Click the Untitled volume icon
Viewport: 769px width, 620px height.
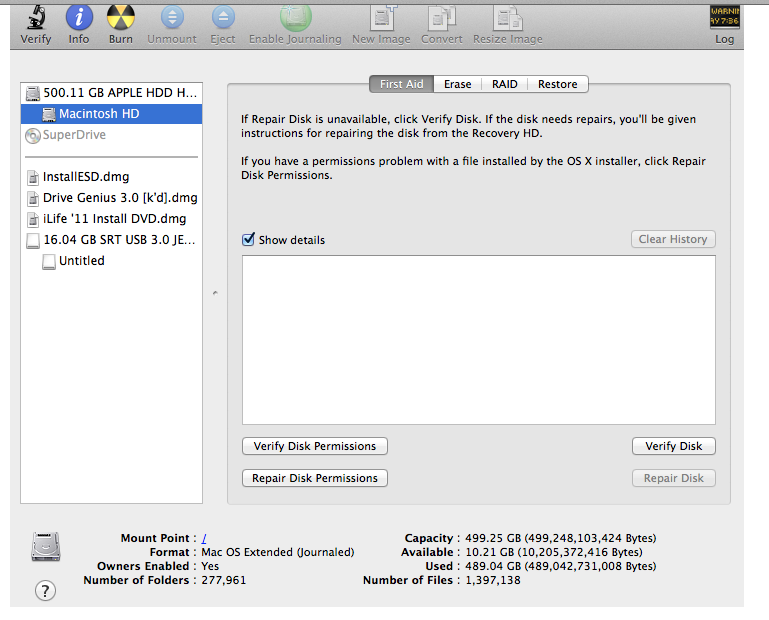tap(49, 261)
